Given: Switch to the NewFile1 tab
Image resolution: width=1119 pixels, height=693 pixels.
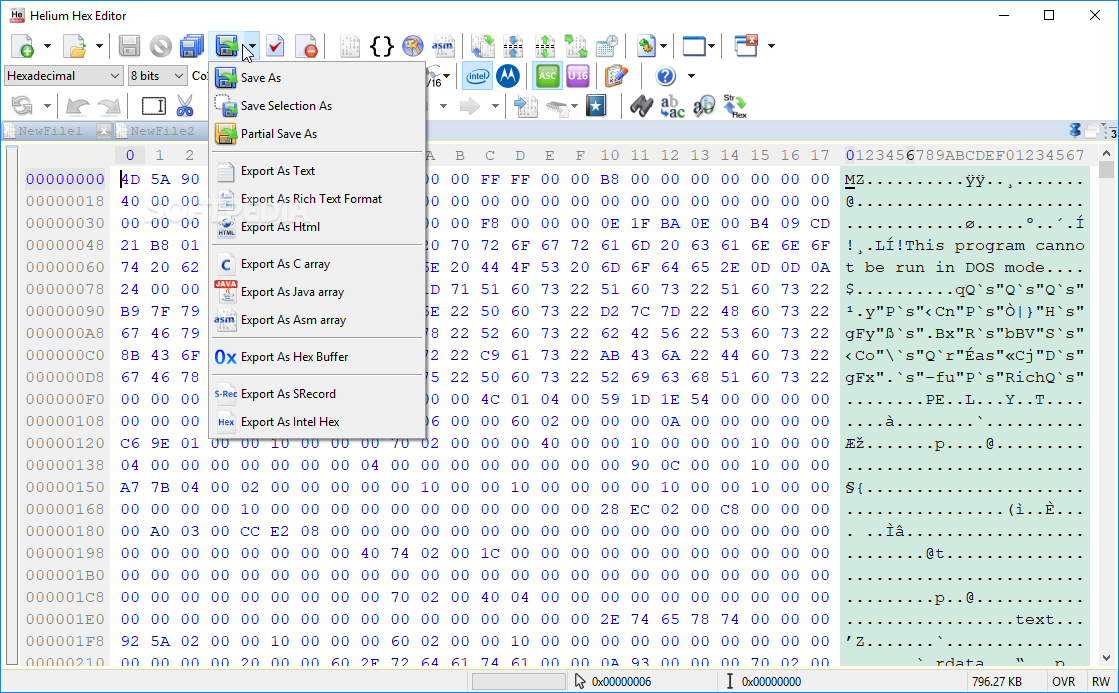Looking at the screenshot, I should tap(50, 131).
